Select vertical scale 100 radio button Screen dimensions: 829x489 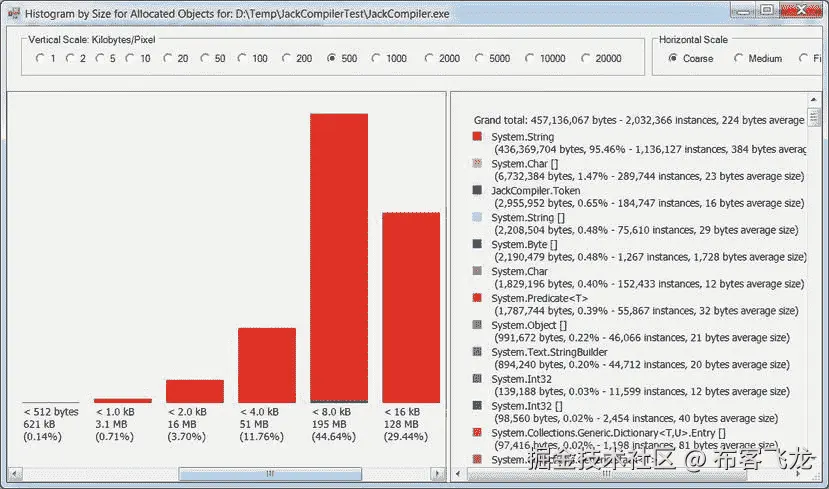[x=242, y=58]
